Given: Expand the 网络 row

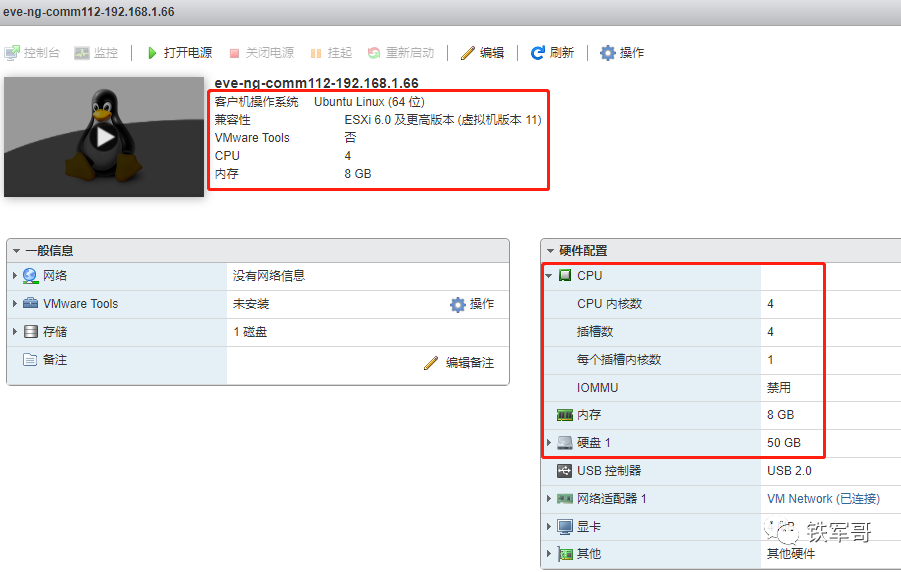Looking at the screenshot, I should 14,276.
